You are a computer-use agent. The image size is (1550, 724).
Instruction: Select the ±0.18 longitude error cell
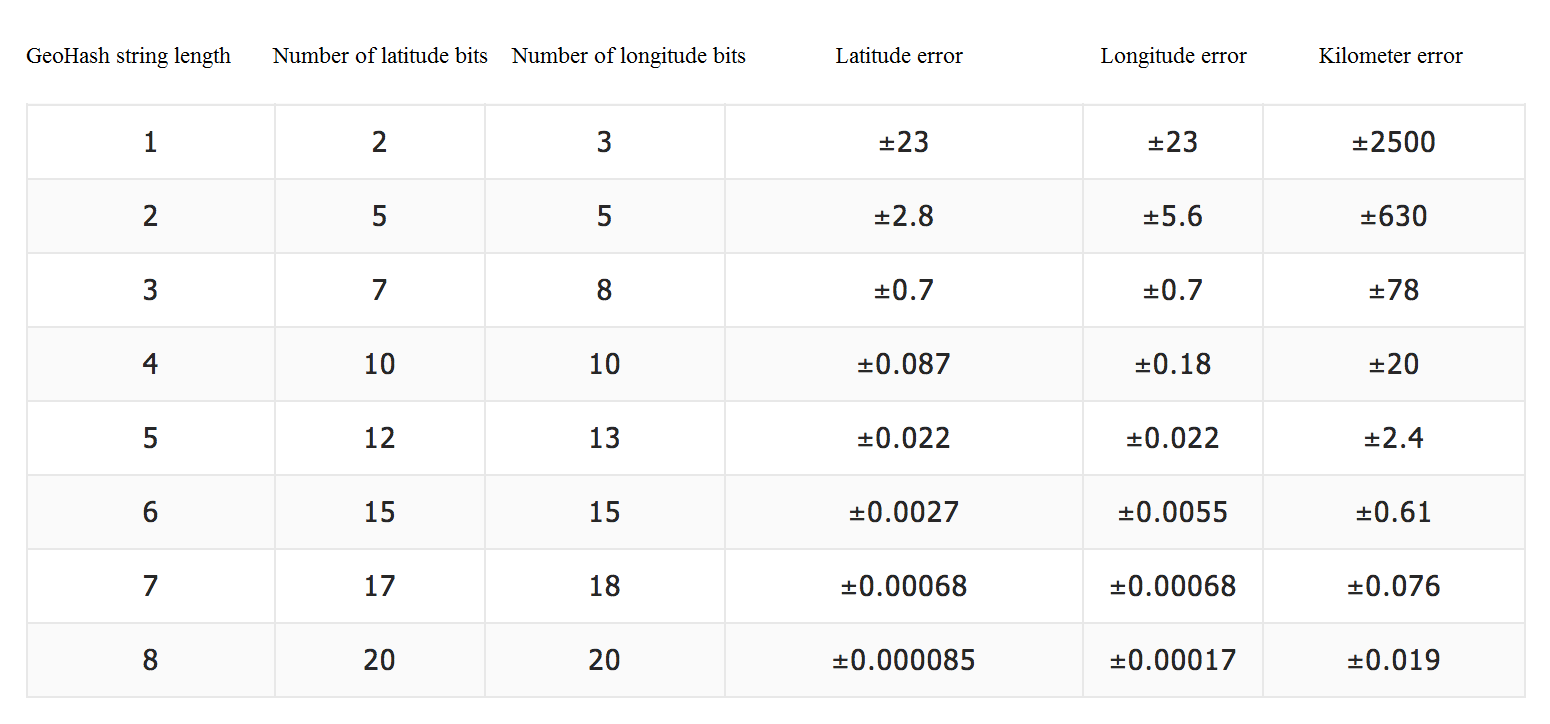(1173, 364)
